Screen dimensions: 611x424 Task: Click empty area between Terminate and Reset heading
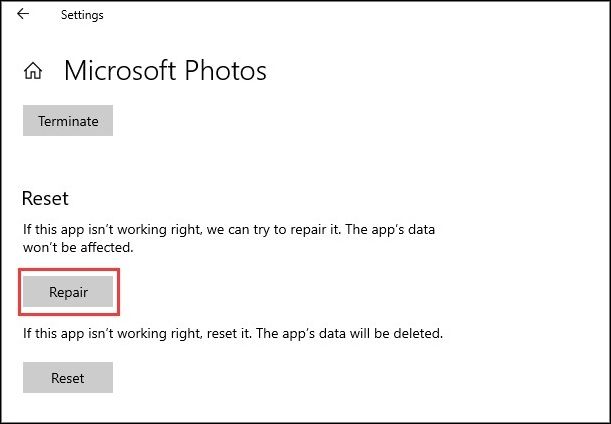[x=200, y=162]
